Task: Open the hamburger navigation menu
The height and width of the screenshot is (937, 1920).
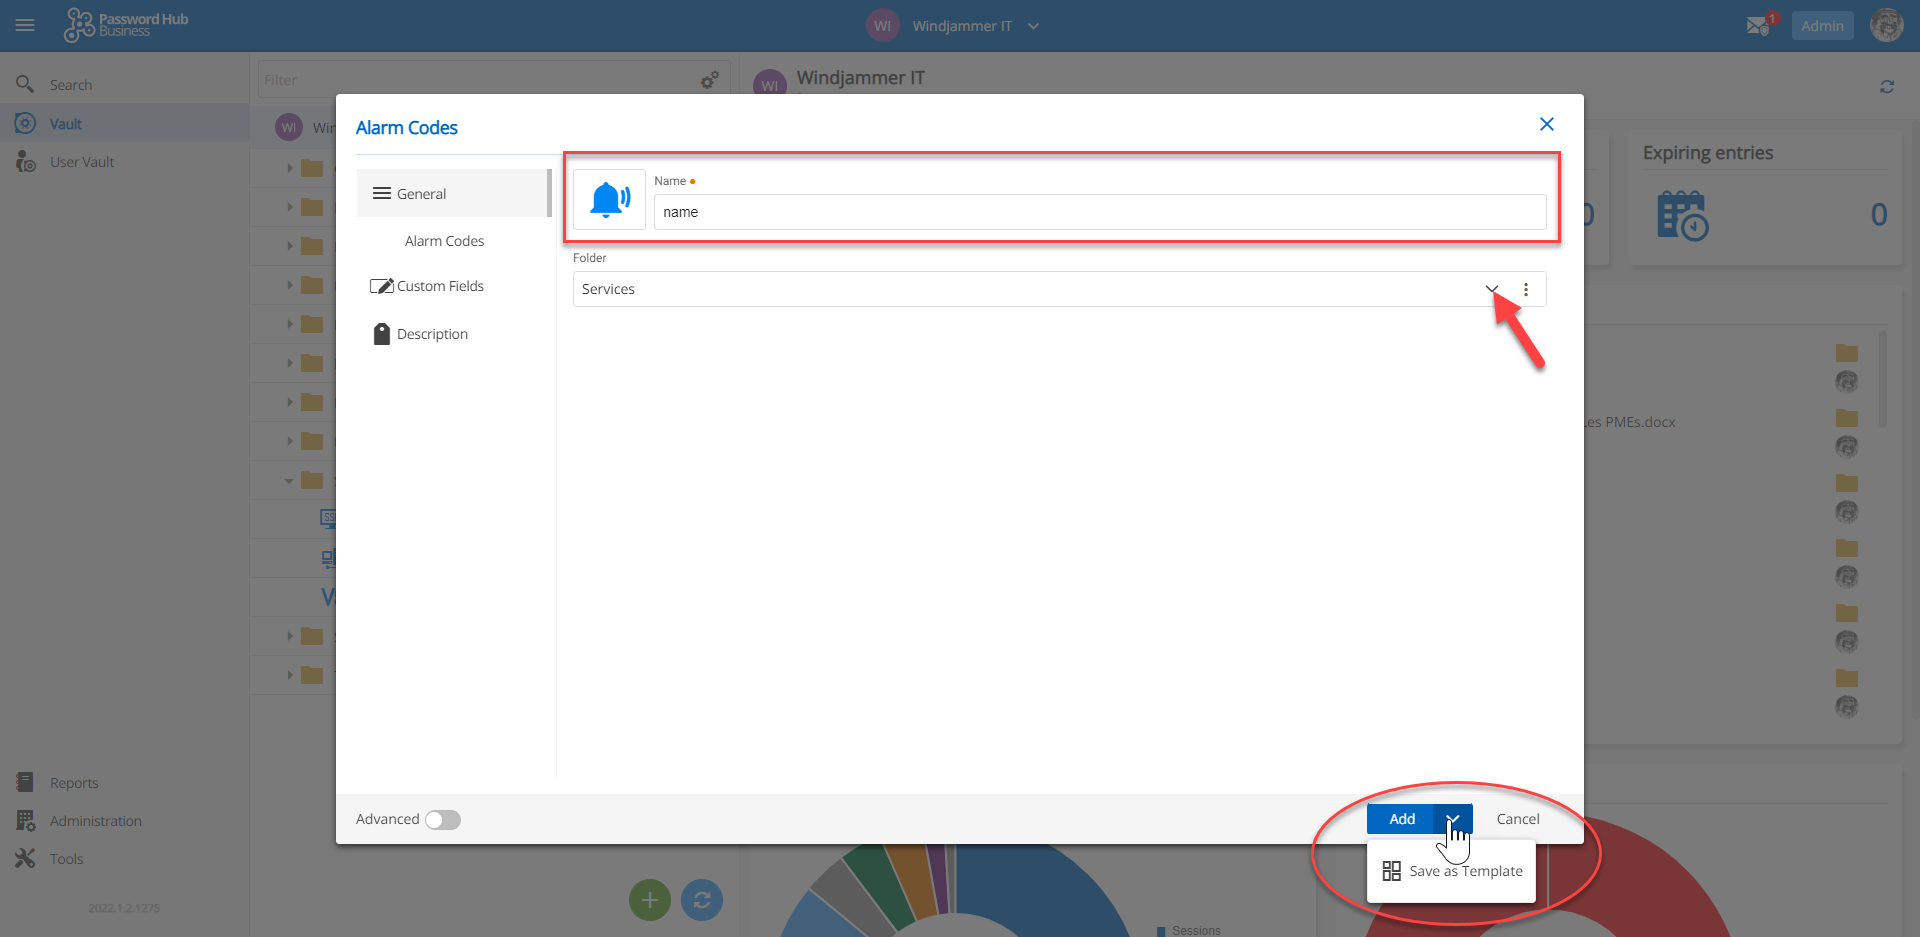Action: point(25,25)
